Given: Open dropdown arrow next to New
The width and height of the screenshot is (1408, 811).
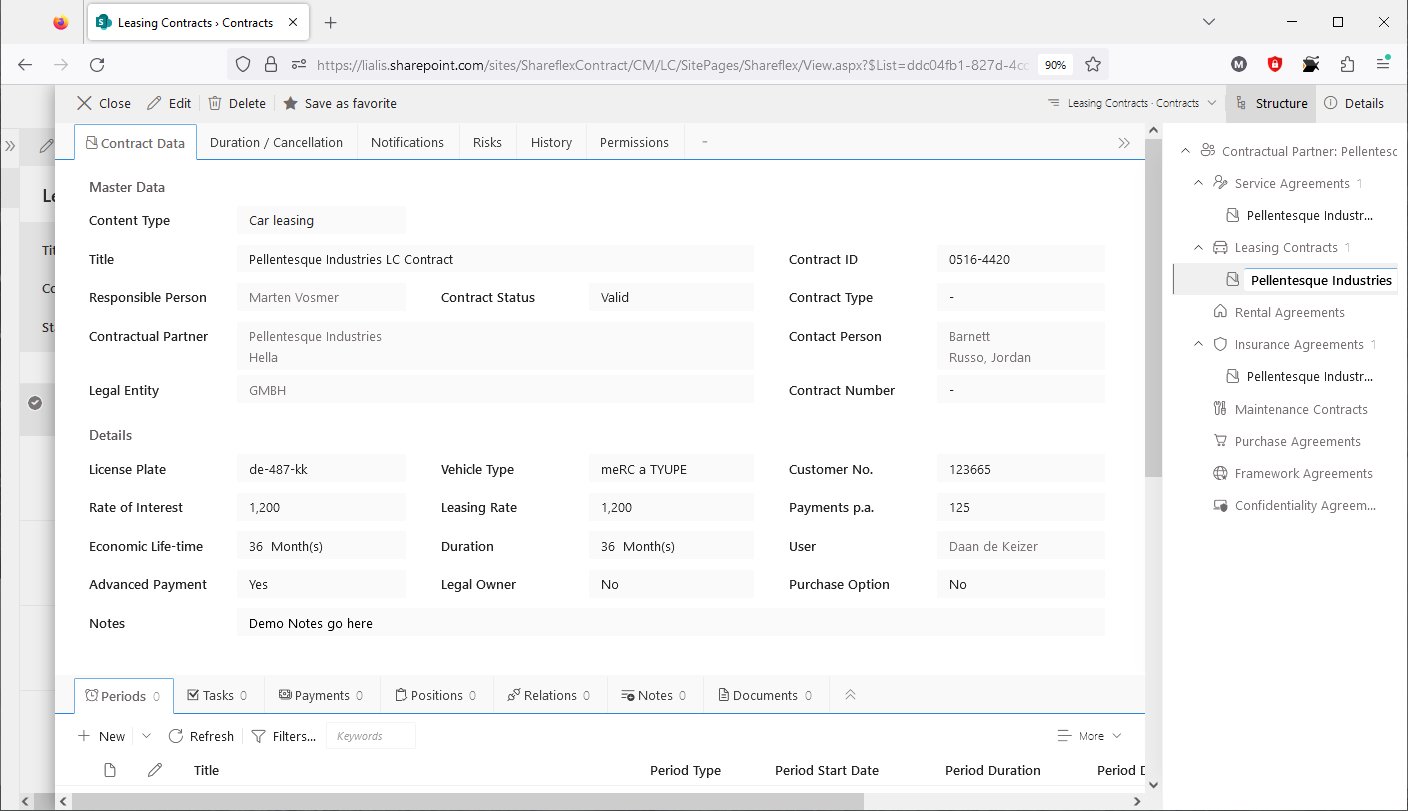Looking at the screenshot, I should (146, 736).
